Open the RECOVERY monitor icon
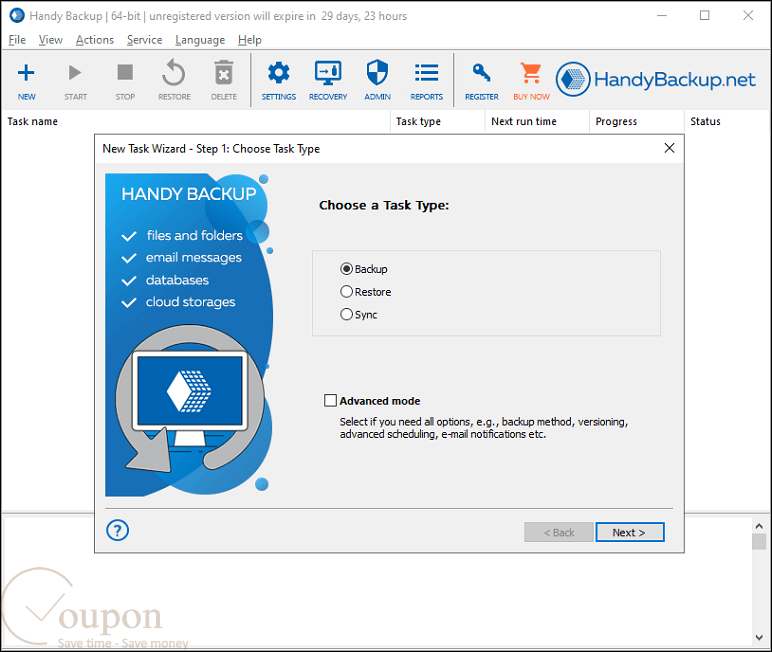This screenshot has height=652, width=772. 328,73
